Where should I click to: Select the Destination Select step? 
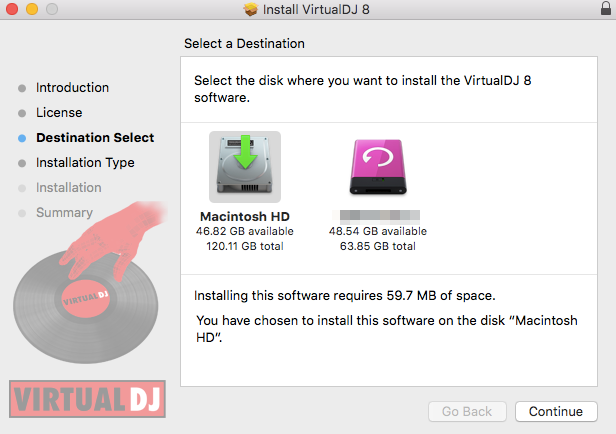pyautogui.click(x=95, y=138)
